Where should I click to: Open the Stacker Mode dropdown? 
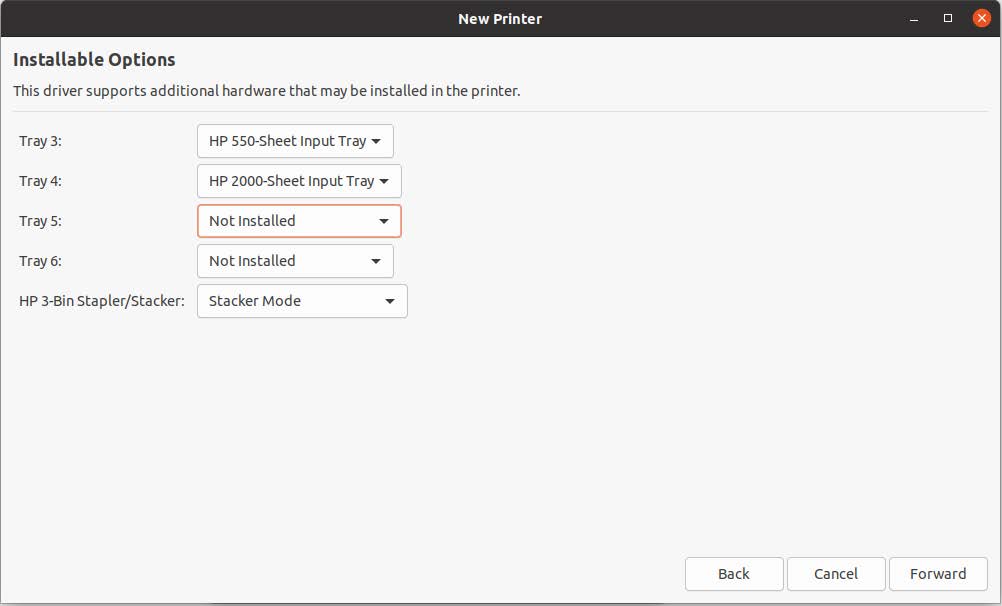301,301
